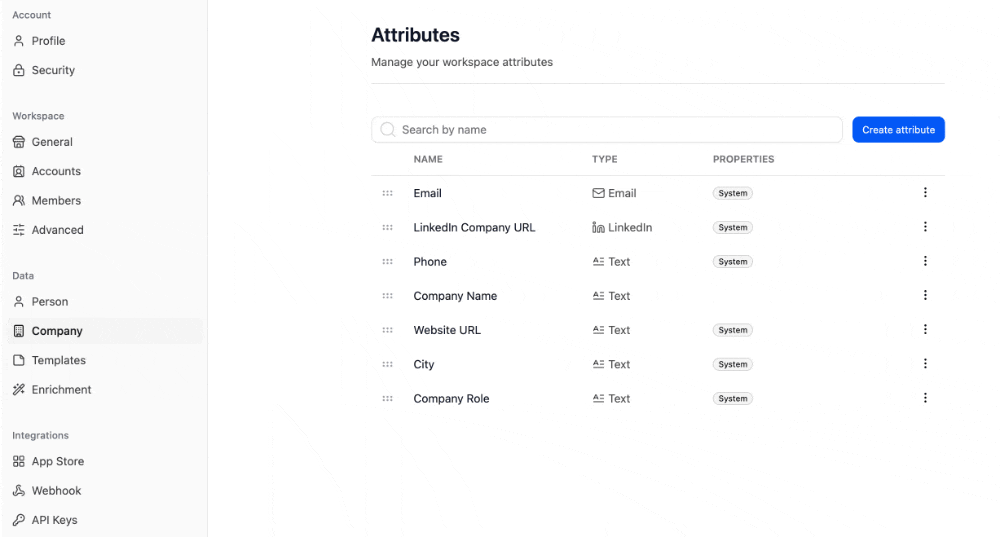Screen dimensions: 1000x537
Task: Click the Company Name attribute name
Action: tap(455, 296)
